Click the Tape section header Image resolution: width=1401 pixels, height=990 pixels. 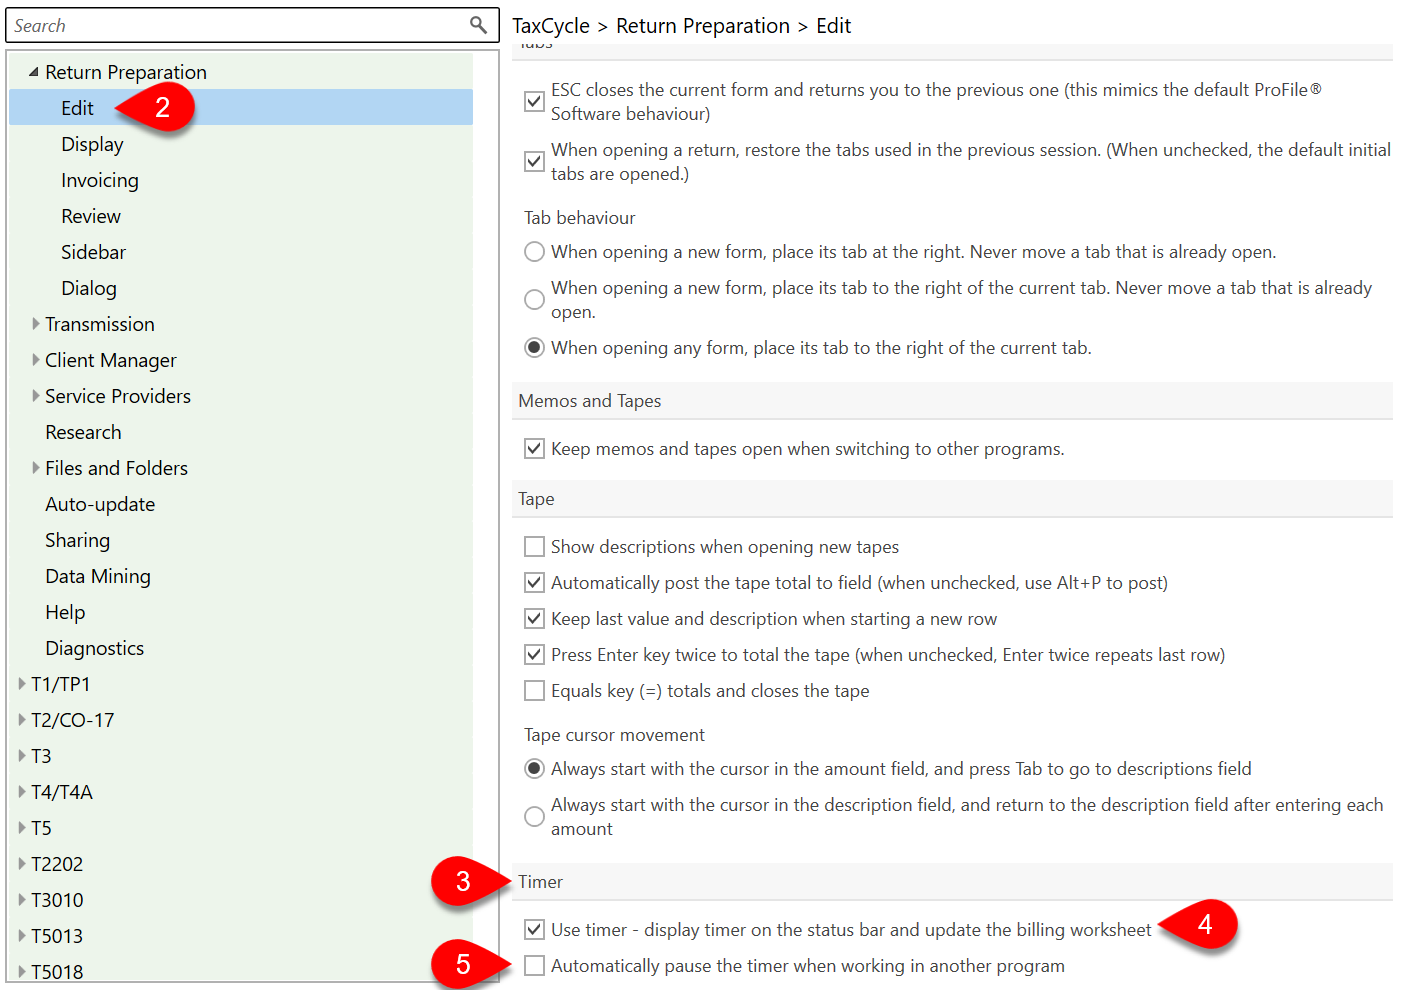pos(952,499)
